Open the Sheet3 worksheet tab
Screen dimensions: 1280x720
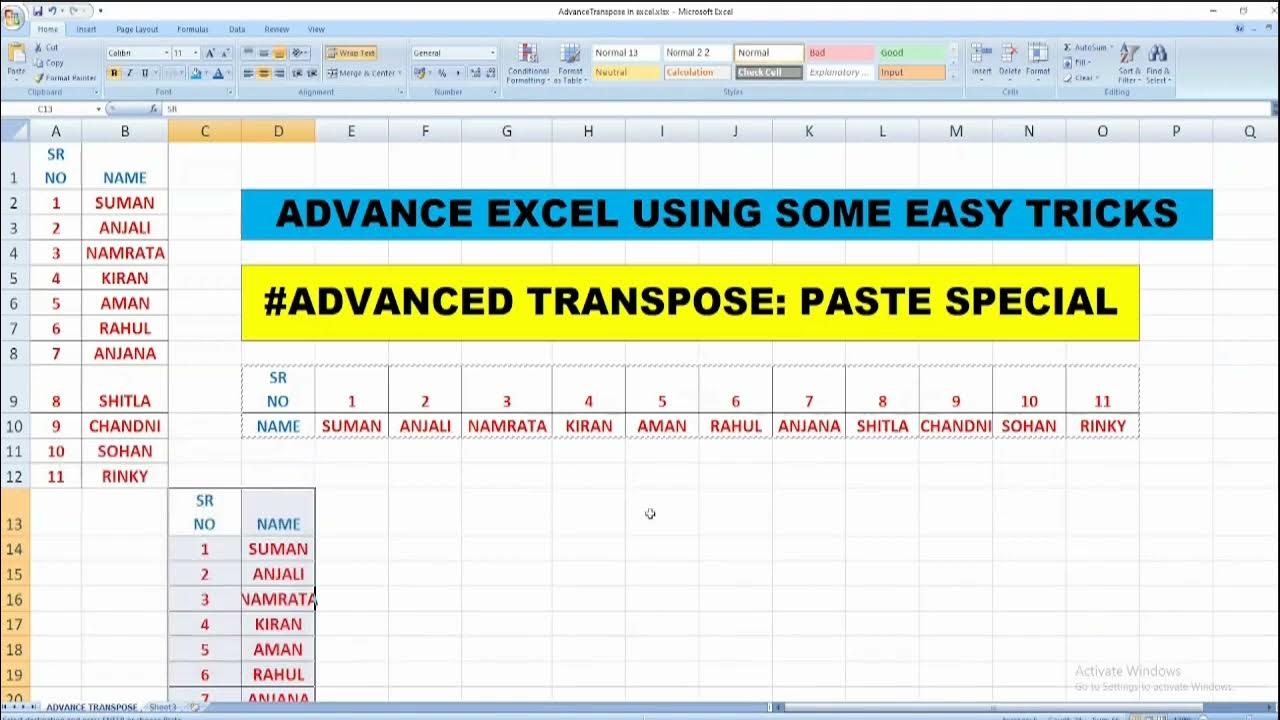point(162,707)
